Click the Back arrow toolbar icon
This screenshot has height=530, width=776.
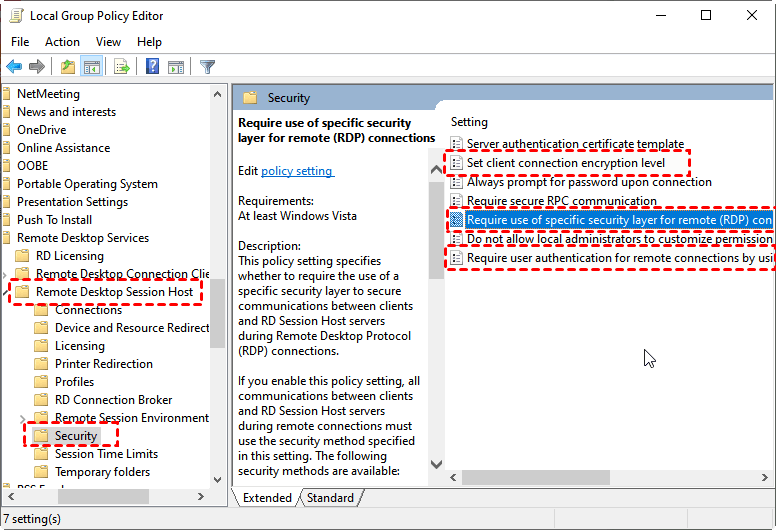pos(14,66)
